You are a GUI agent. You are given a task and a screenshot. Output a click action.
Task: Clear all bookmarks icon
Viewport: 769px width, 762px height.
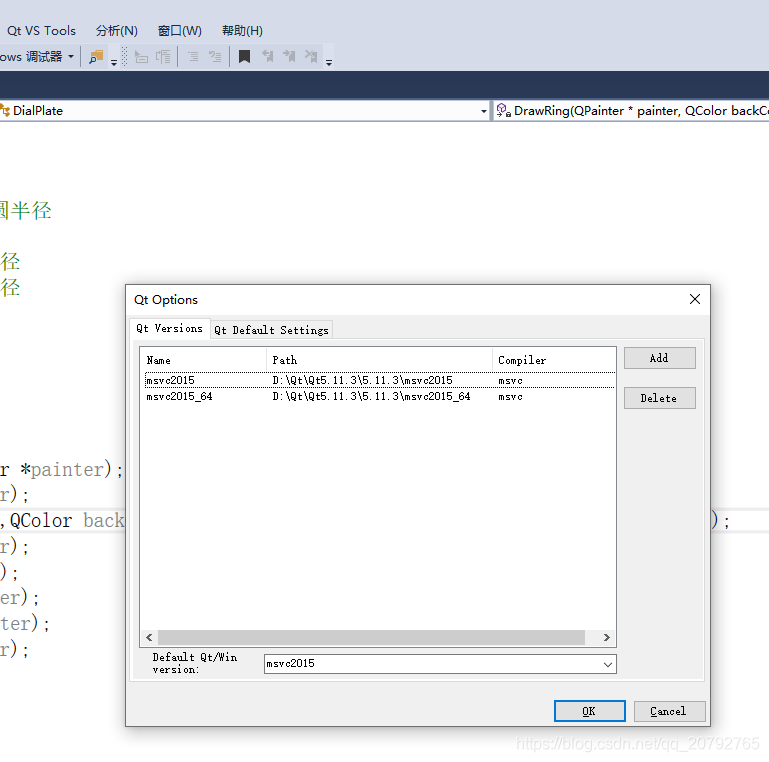[311, 57]
